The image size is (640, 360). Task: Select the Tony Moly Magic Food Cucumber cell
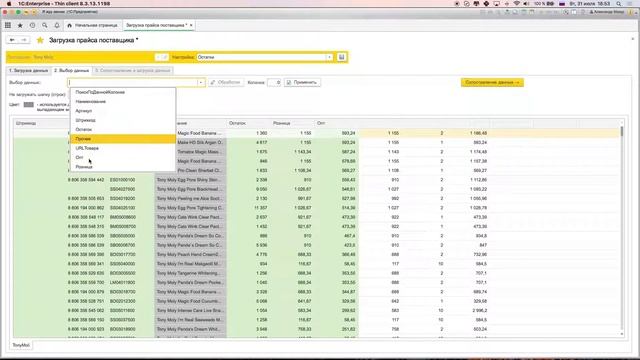coord(190,301)
